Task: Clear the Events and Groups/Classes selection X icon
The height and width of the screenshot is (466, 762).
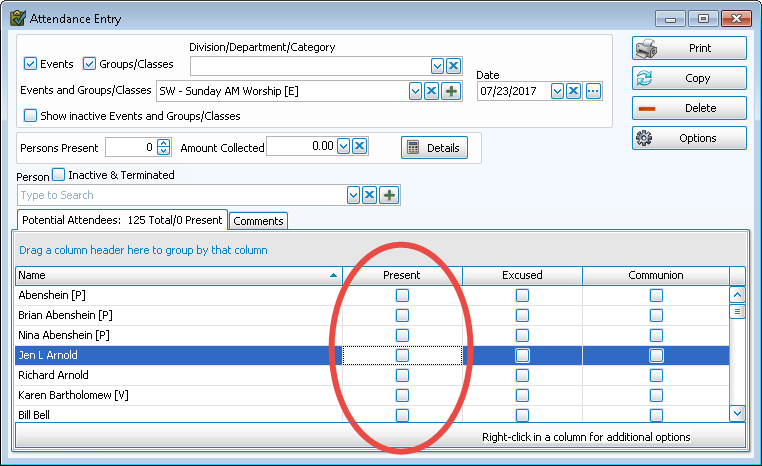Action: point(432,91)
